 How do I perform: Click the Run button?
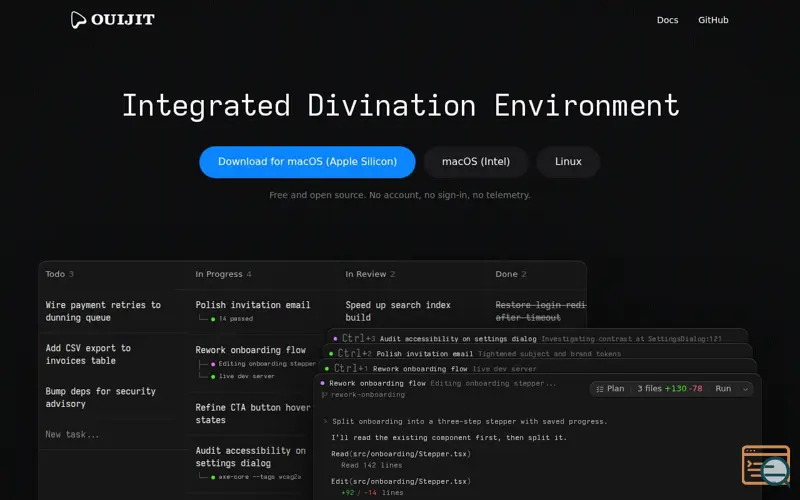[x=723, y=389]
